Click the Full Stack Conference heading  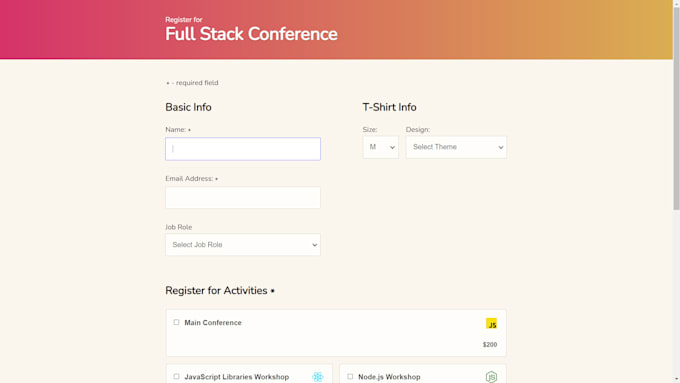[251, 34]
